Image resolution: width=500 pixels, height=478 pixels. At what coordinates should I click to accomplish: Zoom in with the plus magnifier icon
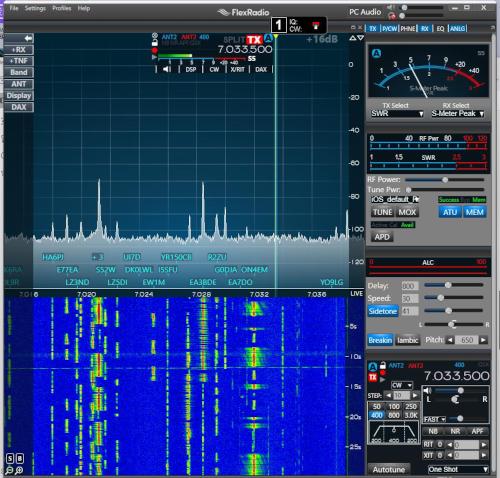19,471
